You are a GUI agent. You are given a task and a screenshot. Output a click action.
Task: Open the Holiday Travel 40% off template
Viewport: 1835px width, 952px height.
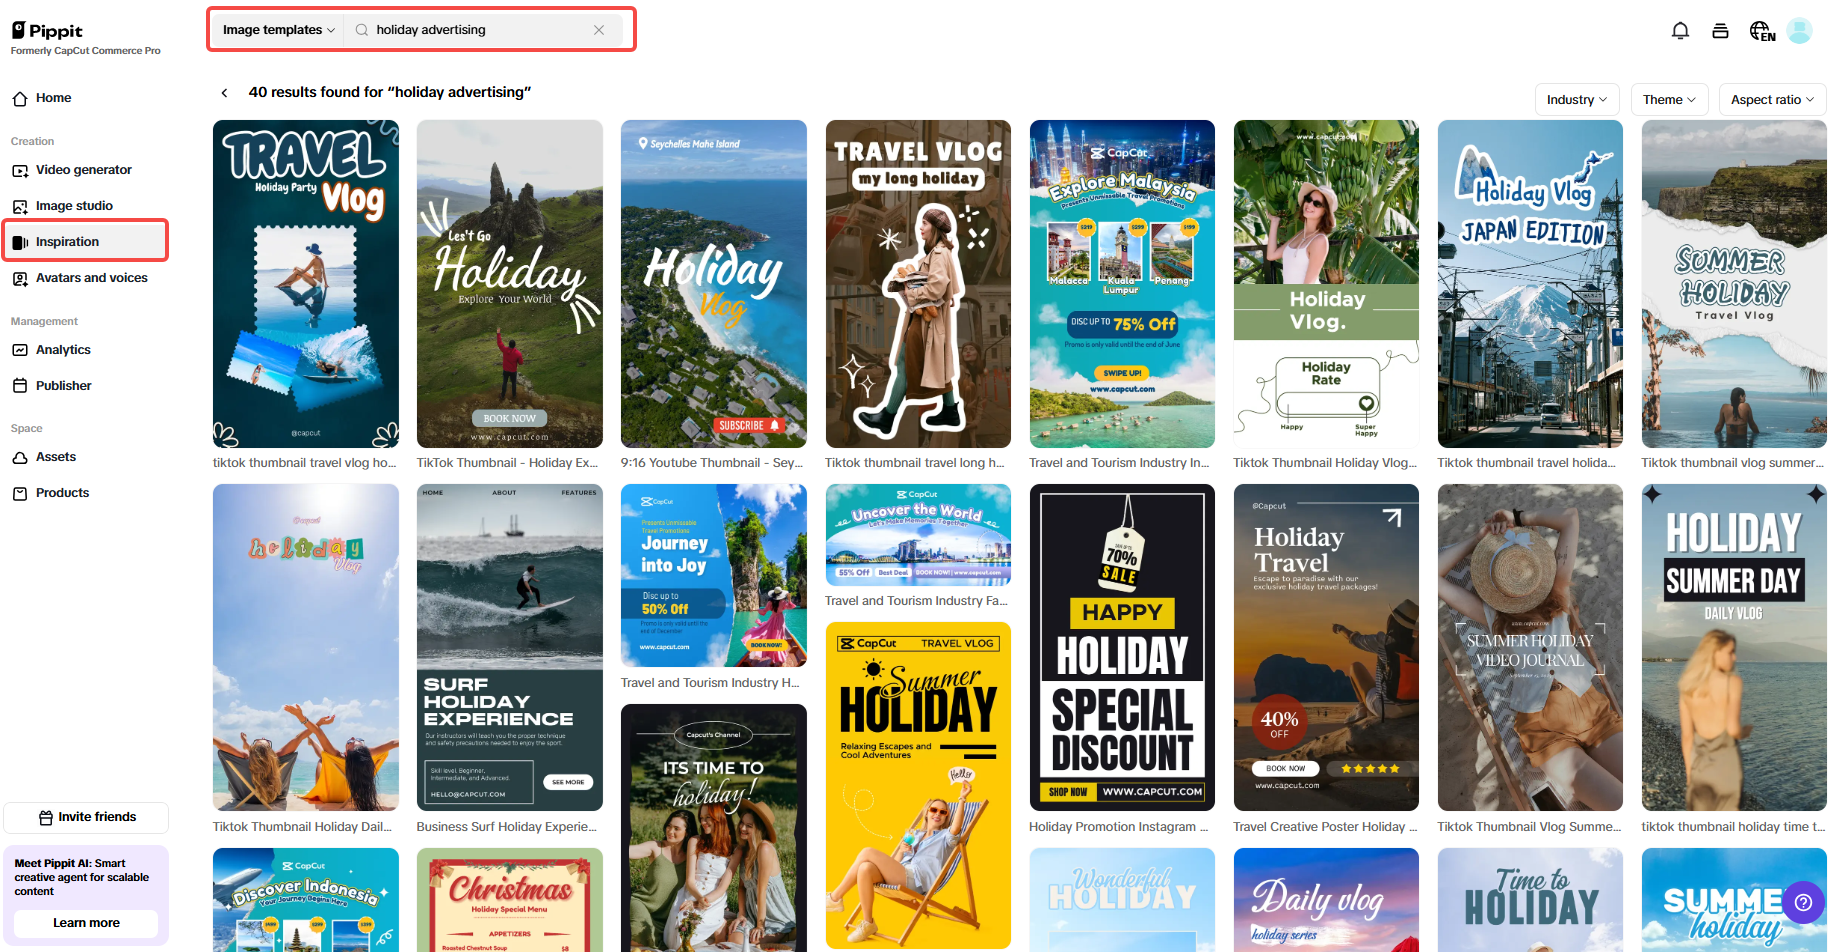[1326, 648]
